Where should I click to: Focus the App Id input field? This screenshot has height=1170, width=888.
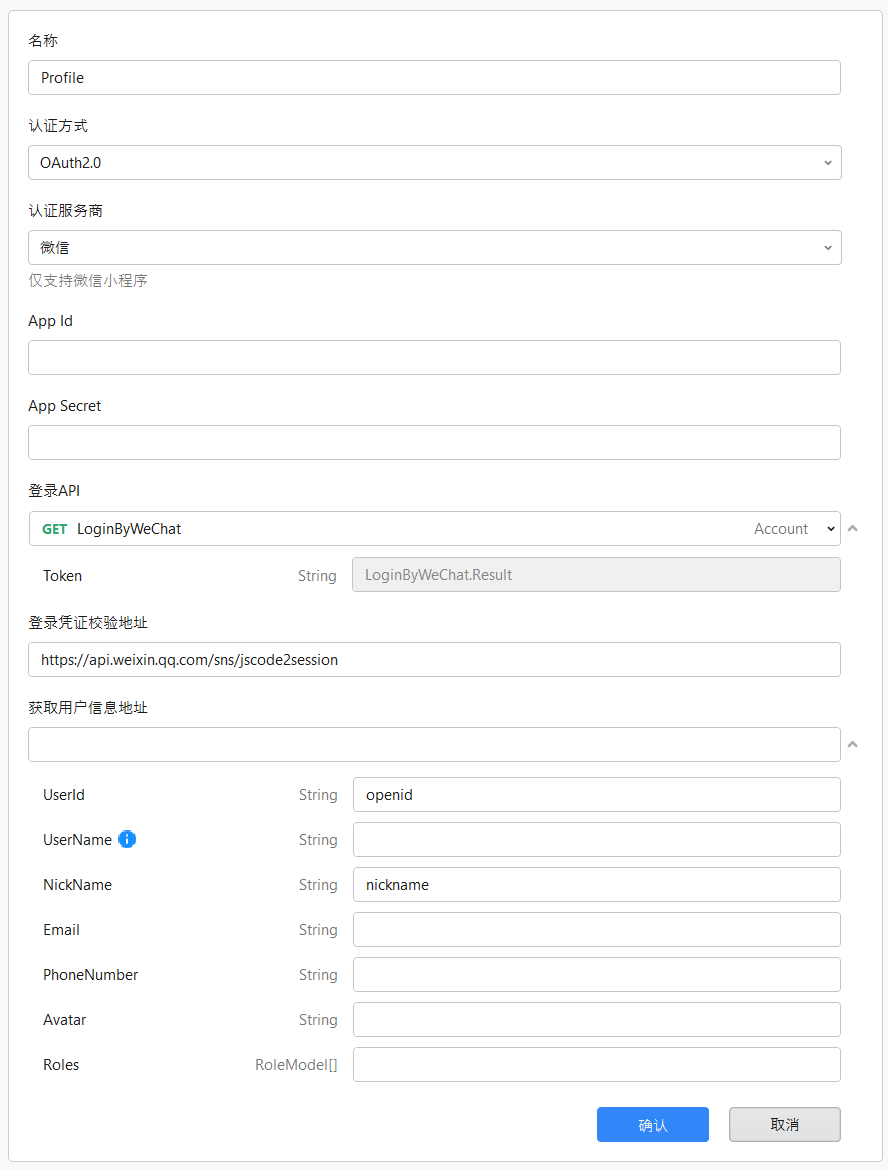coord(434,358)
